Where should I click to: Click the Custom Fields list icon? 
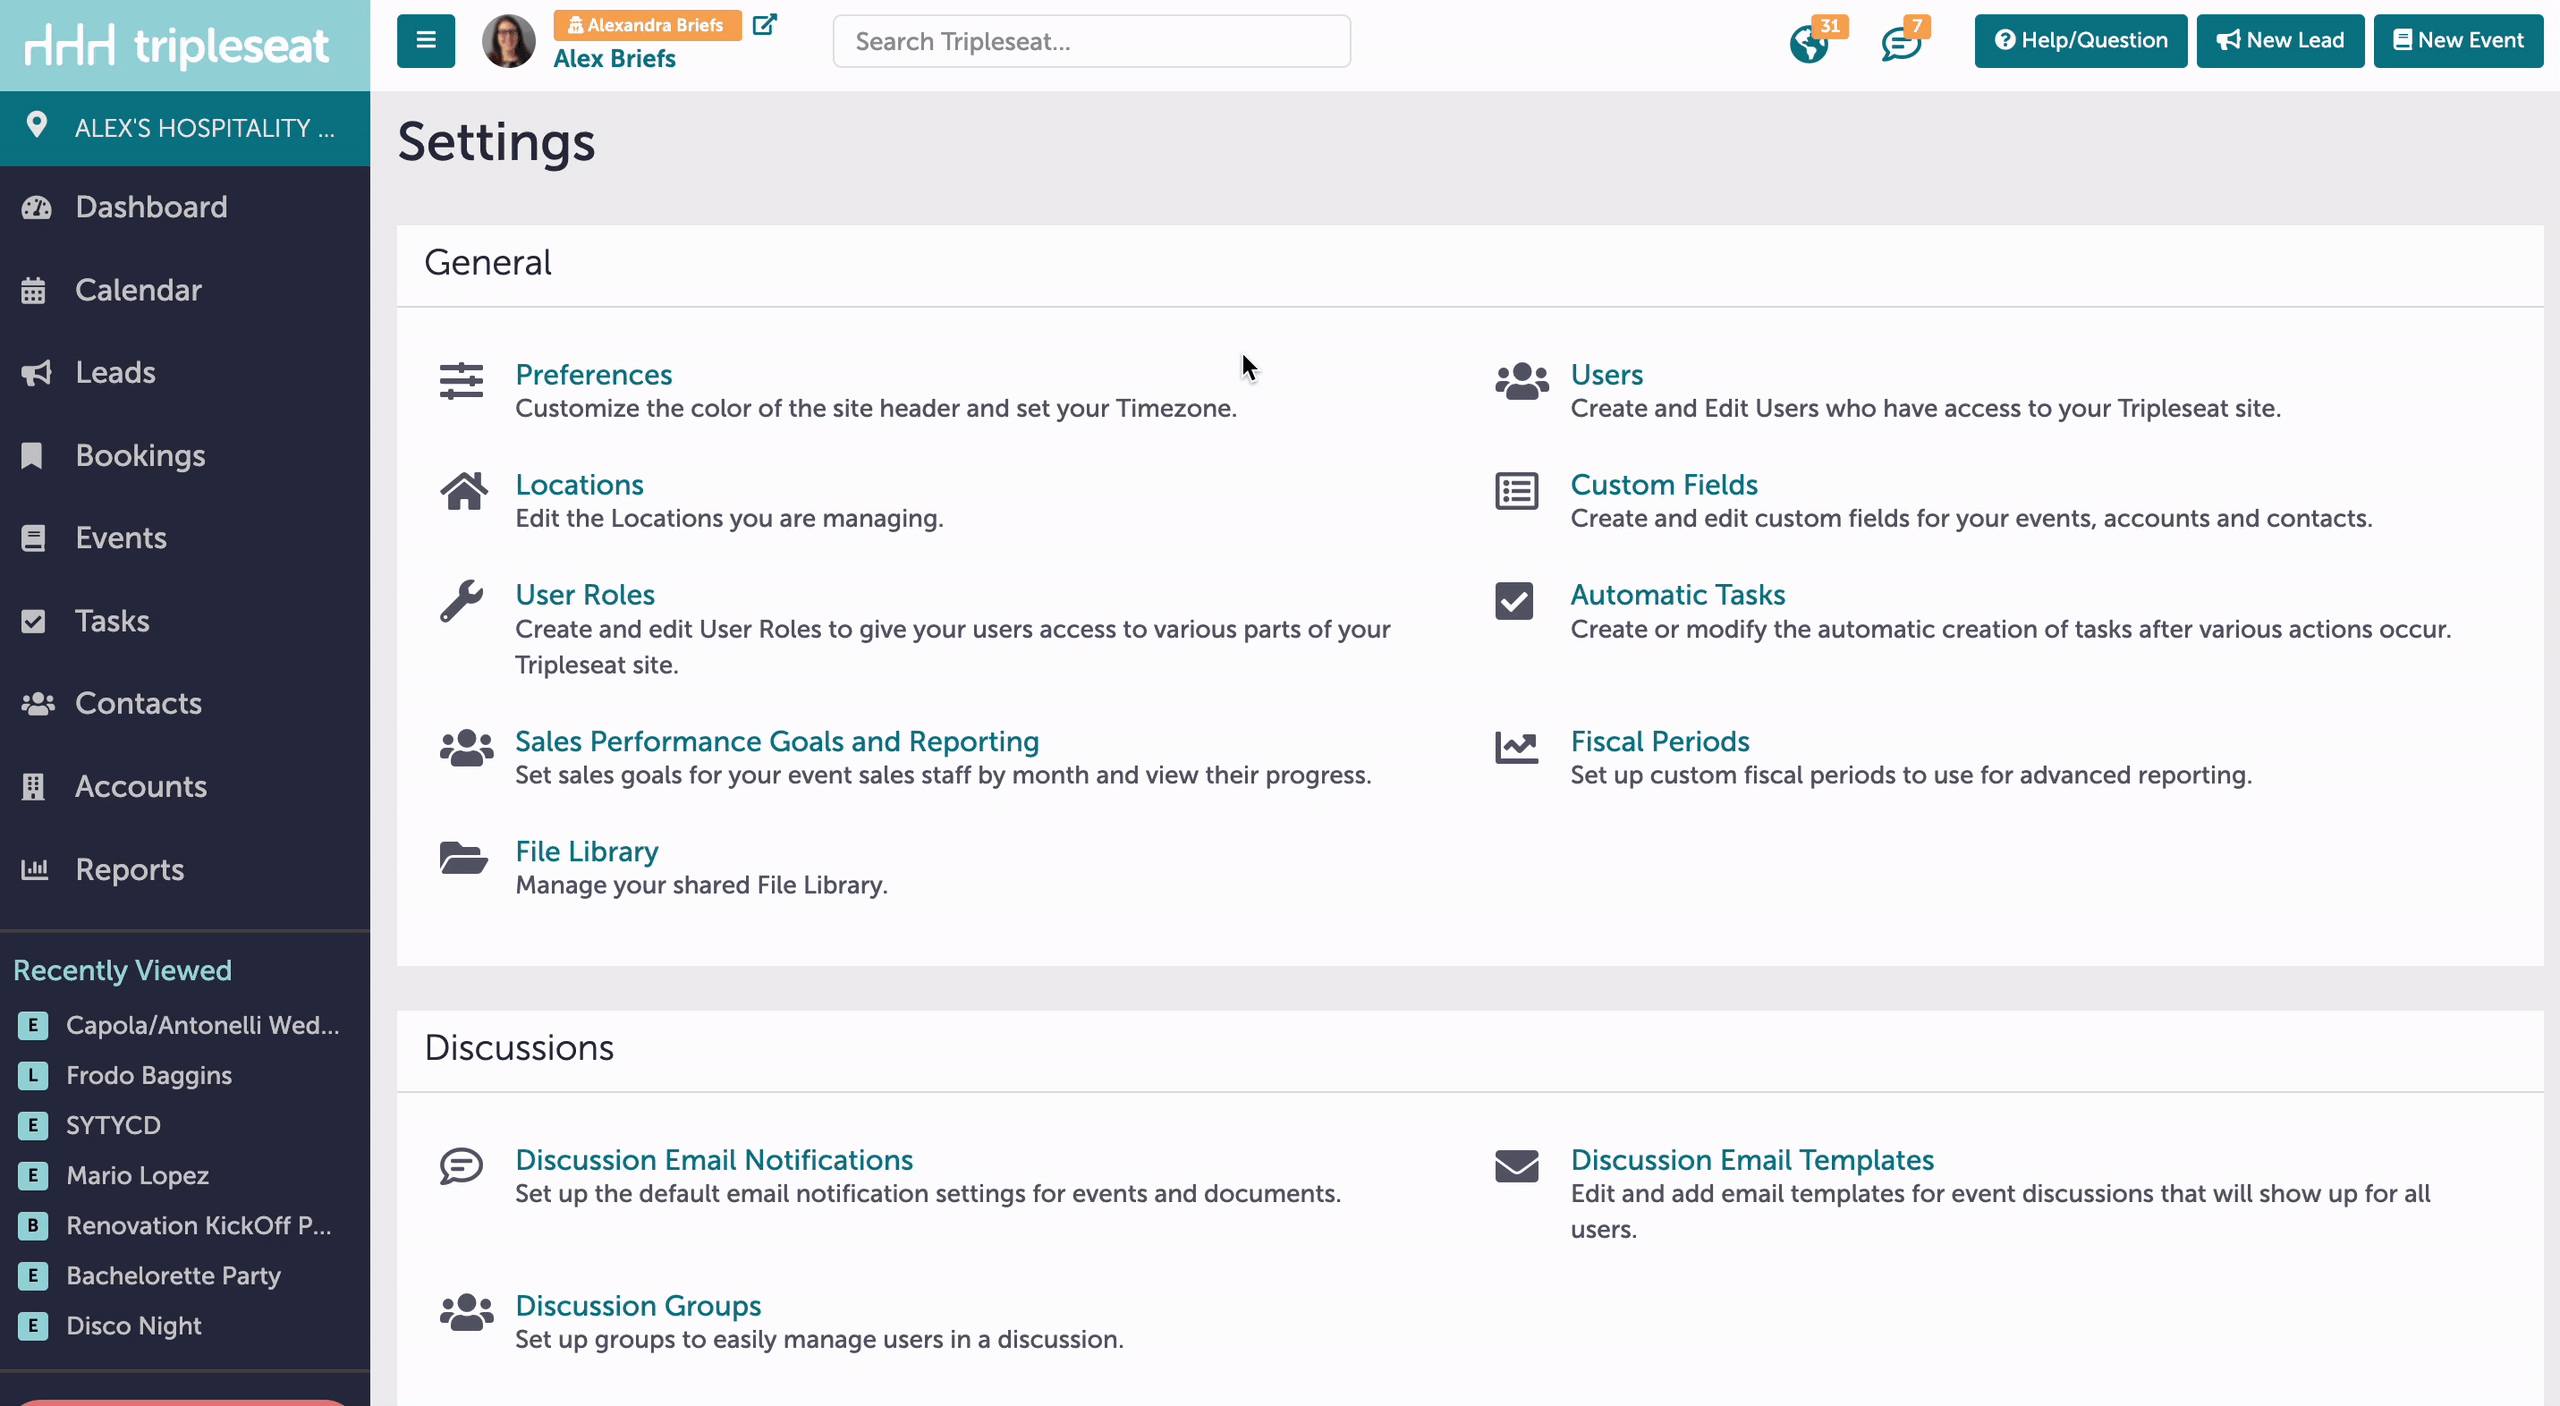[1517, 491]
